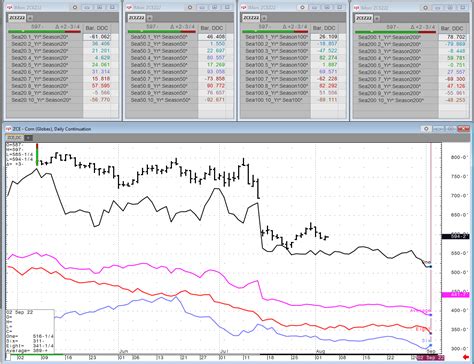
Task: Click Aug month label on chart time axis
Action: pyautogui.click(x=320, y=352)
